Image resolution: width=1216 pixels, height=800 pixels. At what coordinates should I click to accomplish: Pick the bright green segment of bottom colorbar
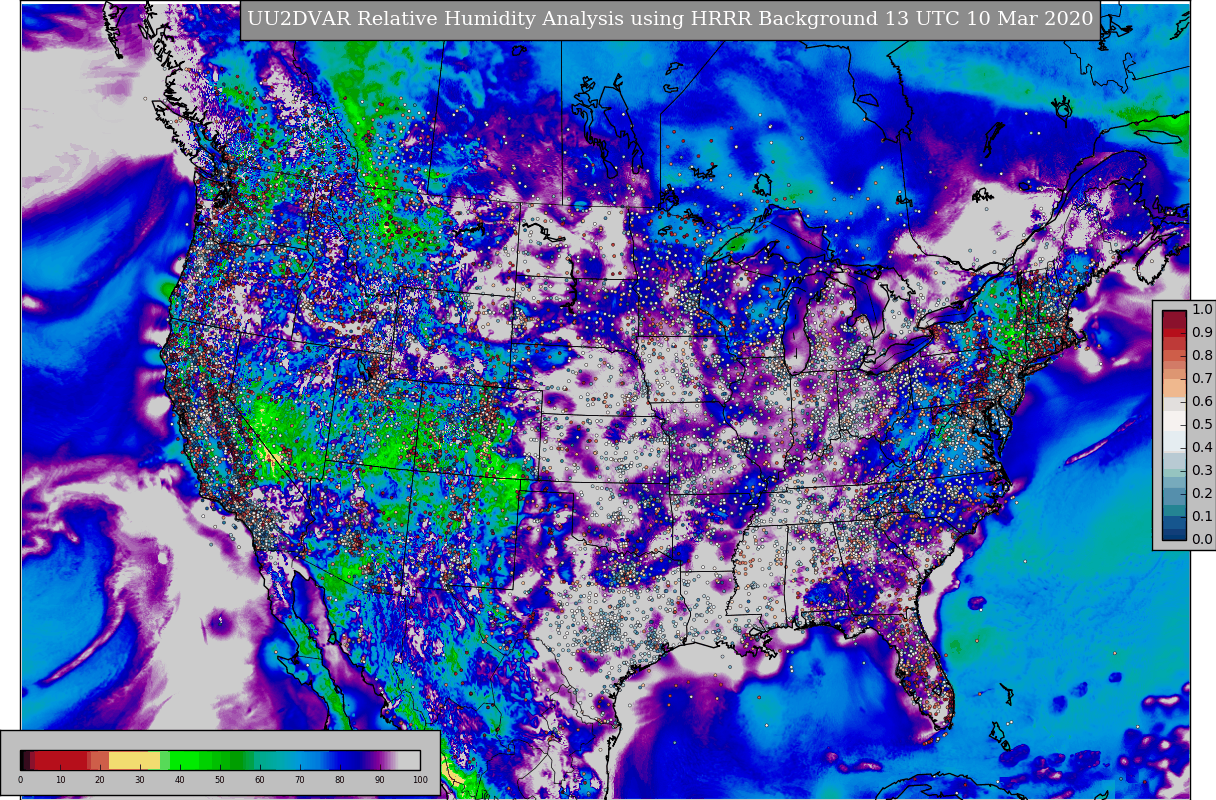(184, 760)
